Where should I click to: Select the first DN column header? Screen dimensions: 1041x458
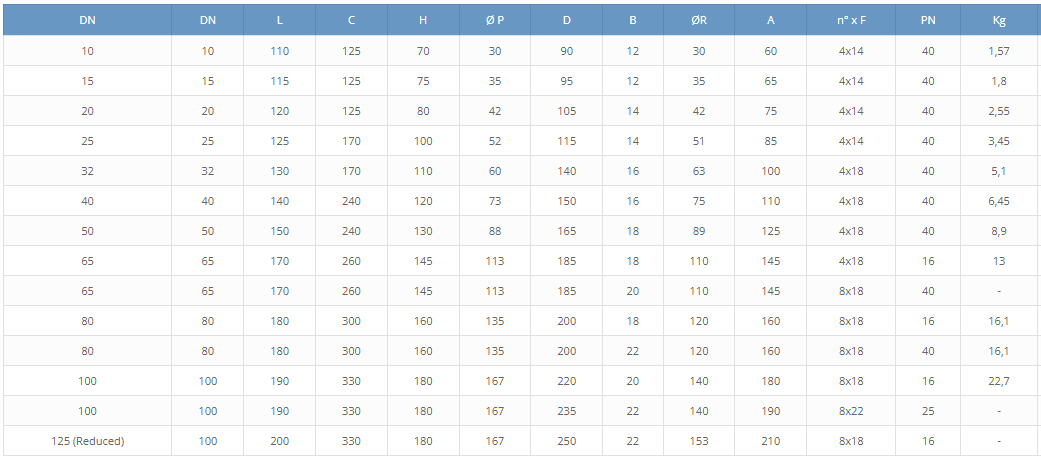[x=88, y=20]
